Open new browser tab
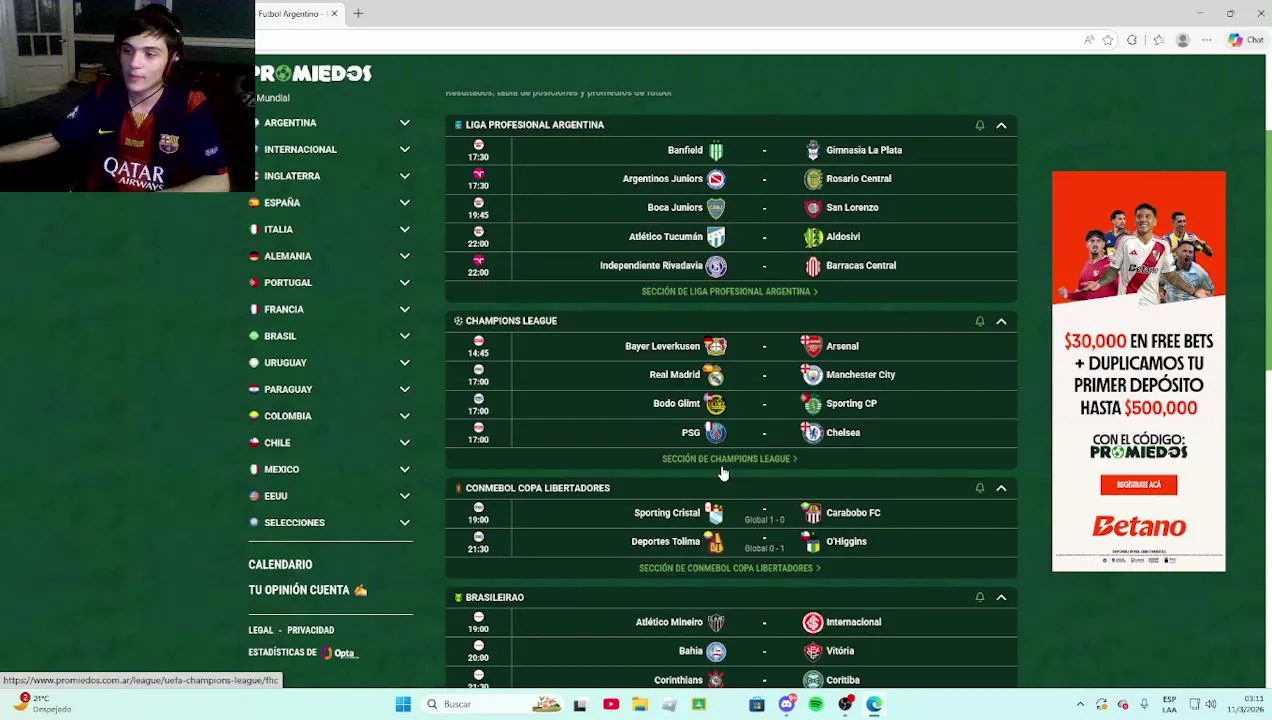Viewport: 1272px width, 720px height. coord(358,14)
